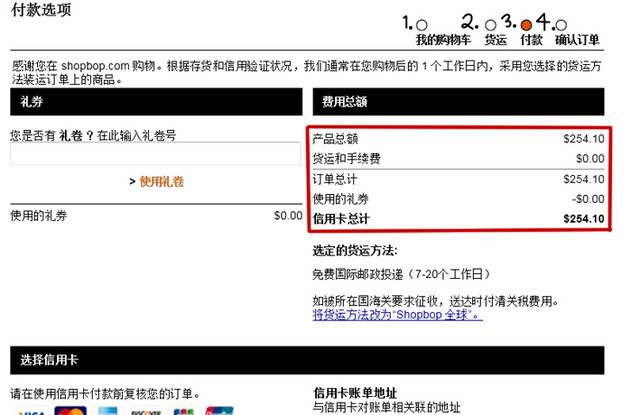Focus the gift voucher number input field

pyautogui.click(x=156, y=154)
